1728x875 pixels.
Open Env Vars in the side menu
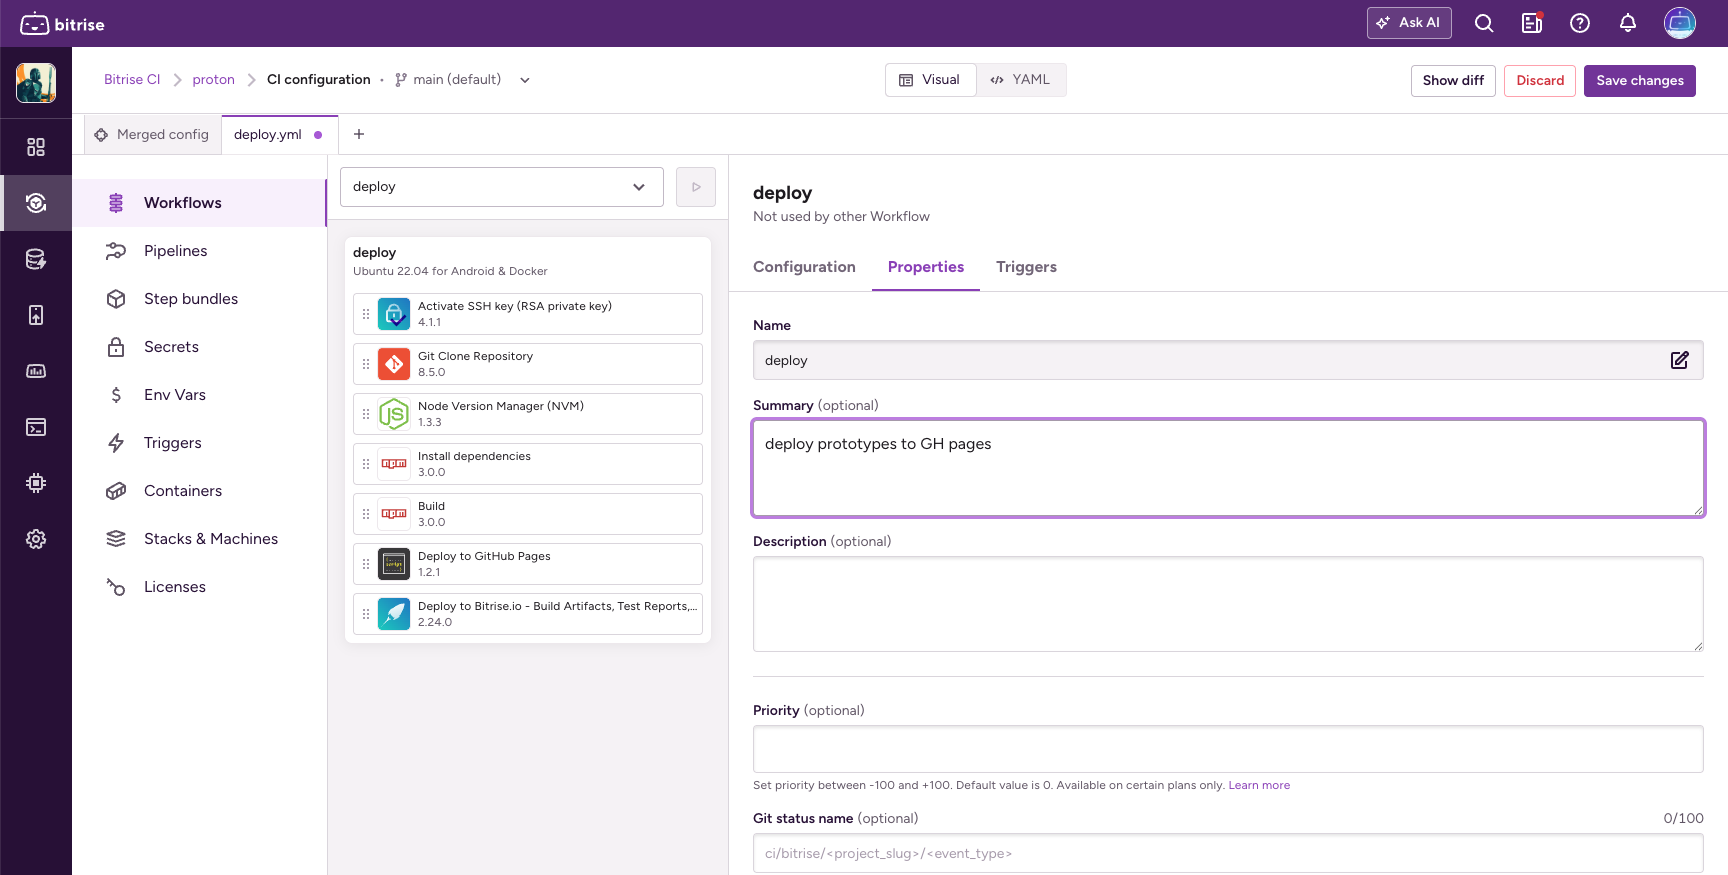point(200,395)
